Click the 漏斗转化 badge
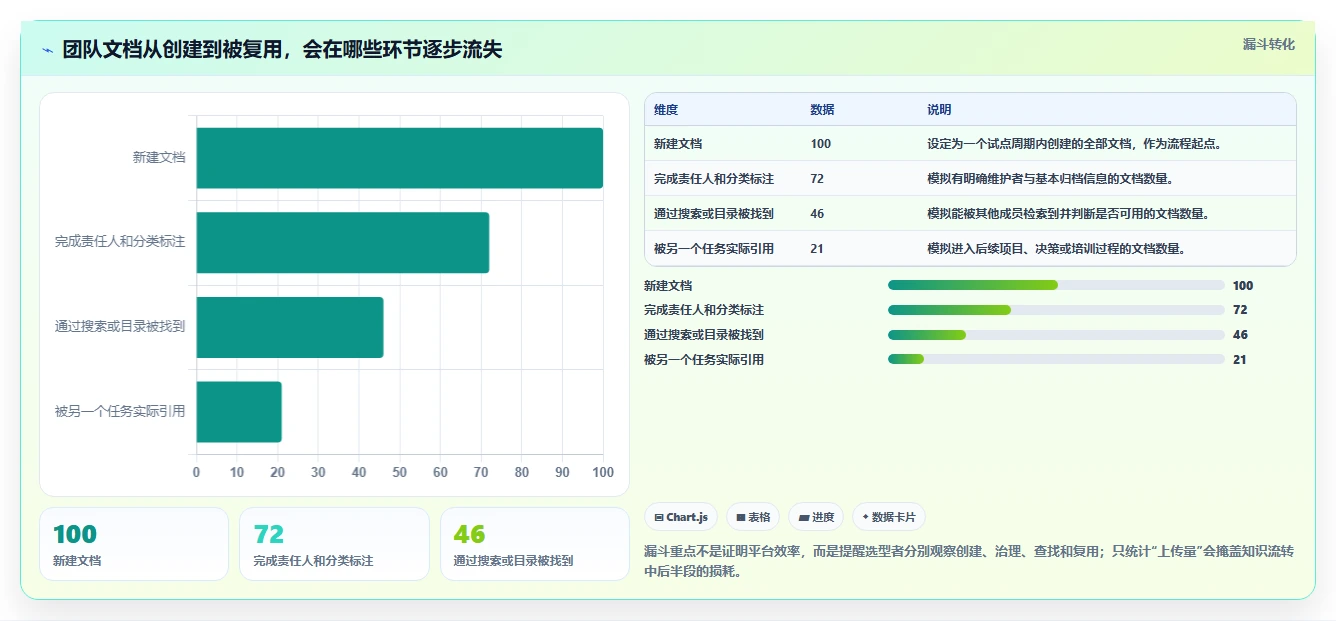 (1268, 44)
